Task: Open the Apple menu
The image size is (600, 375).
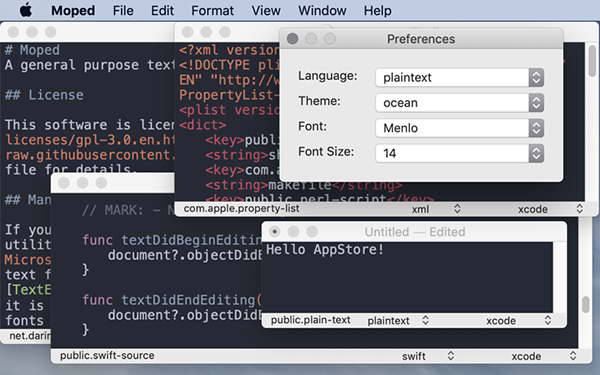Action: click(26, 10)
